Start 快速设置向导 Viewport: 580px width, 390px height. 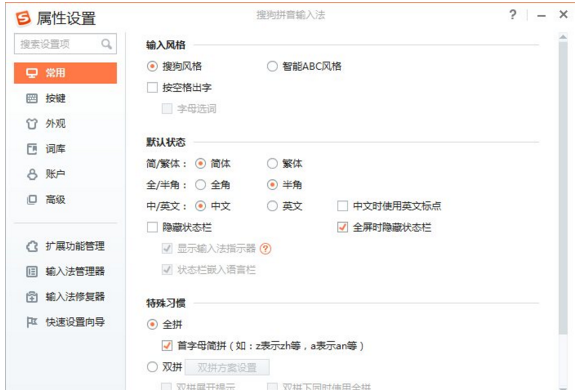(x=65, y=322)
